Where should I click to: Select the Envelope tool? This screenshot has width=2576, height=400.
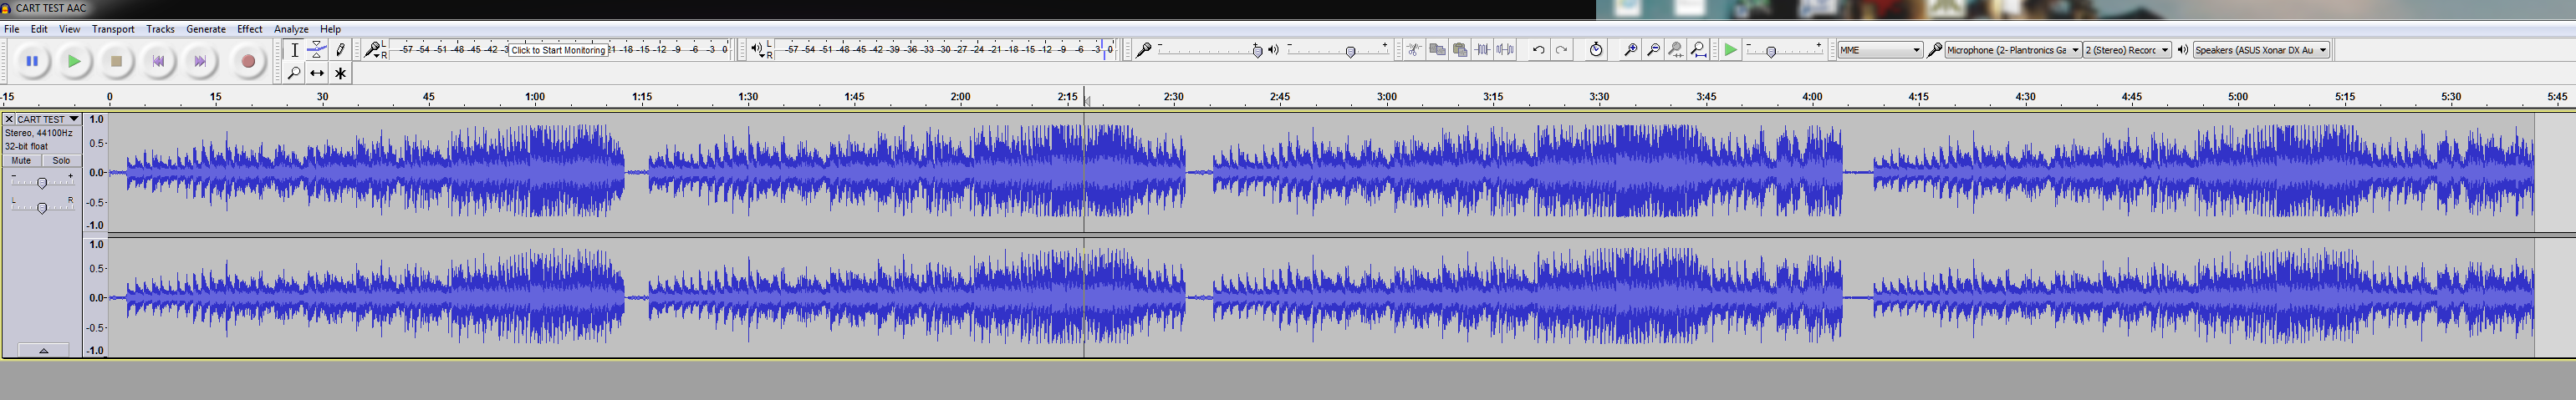coord(317,50)
